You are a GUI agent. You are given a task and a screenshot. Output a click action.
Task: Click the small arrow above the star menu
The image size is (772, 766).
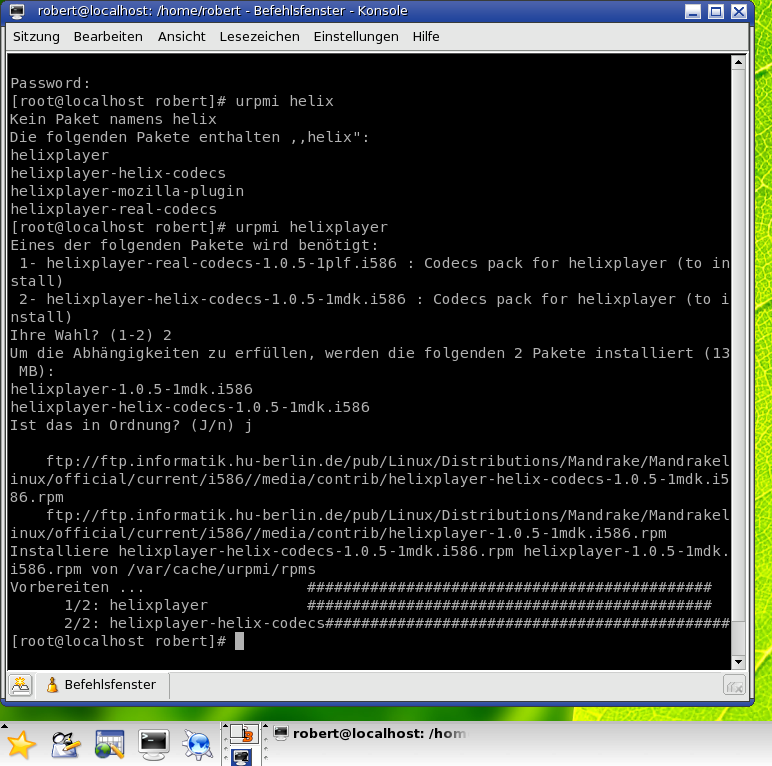pos(4,726)
